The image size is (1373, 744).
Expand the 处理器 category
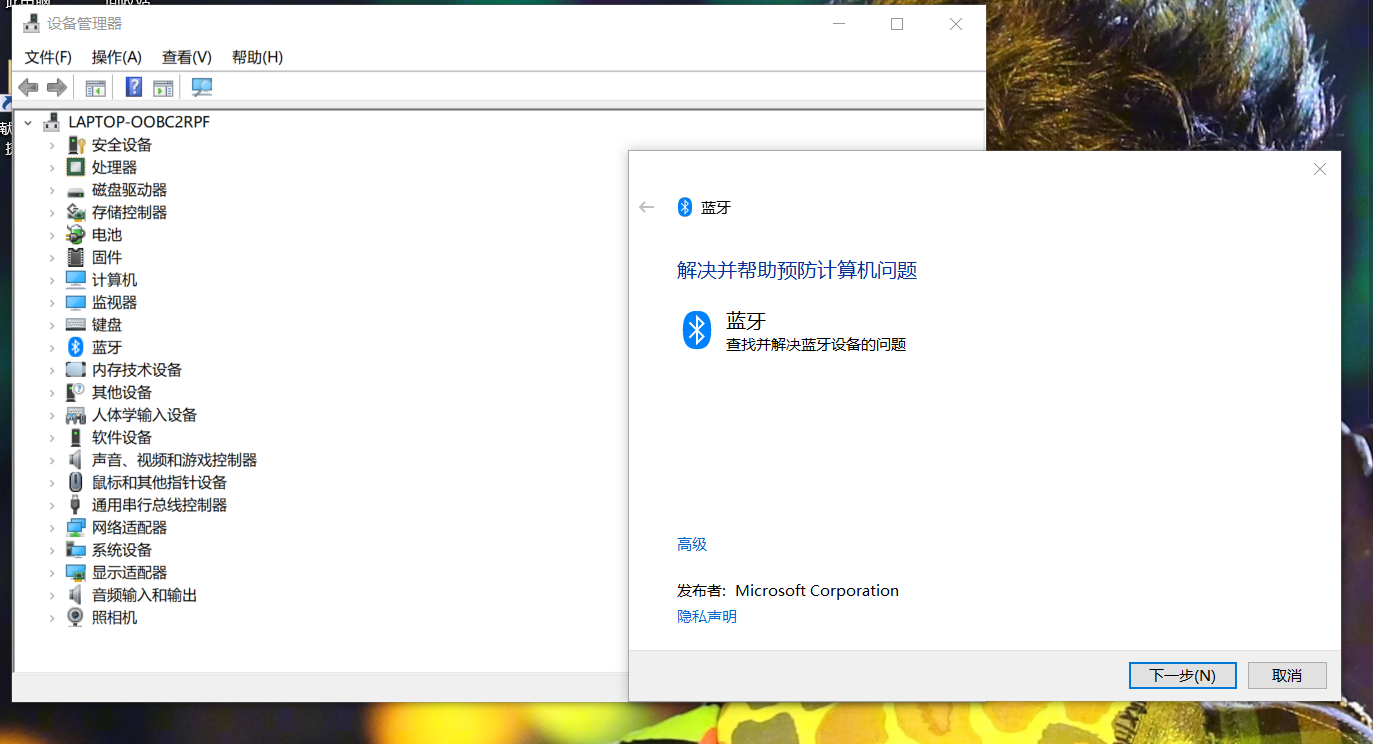click(52, 167)
